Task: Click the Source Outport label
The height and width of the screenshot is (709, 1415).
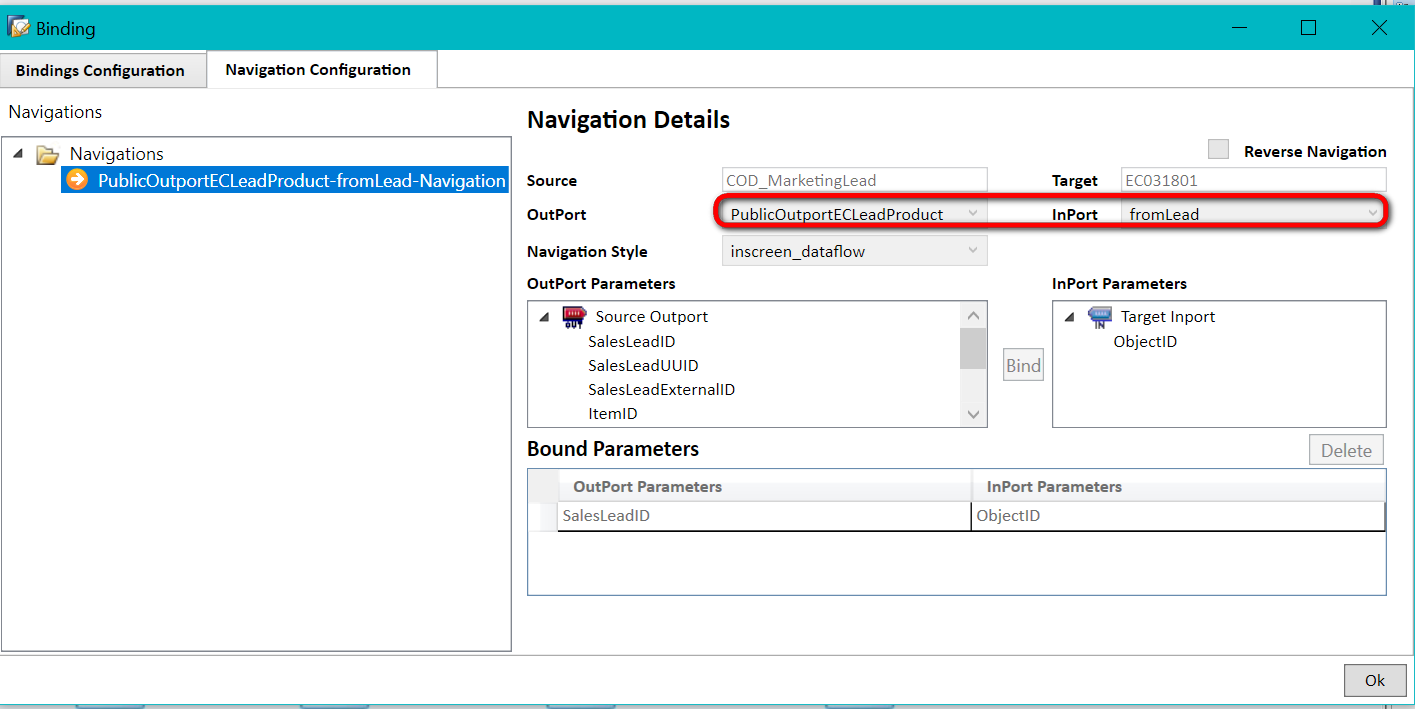Action: click(652, 317)
